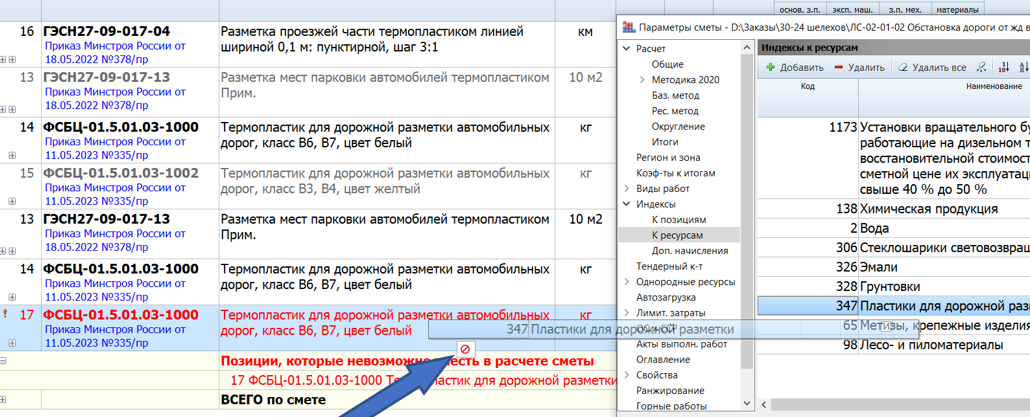The width and height of the screenshot is (1030, 417).
Task: Click the Параметры сметы window title icon
Action: (629, 28)
